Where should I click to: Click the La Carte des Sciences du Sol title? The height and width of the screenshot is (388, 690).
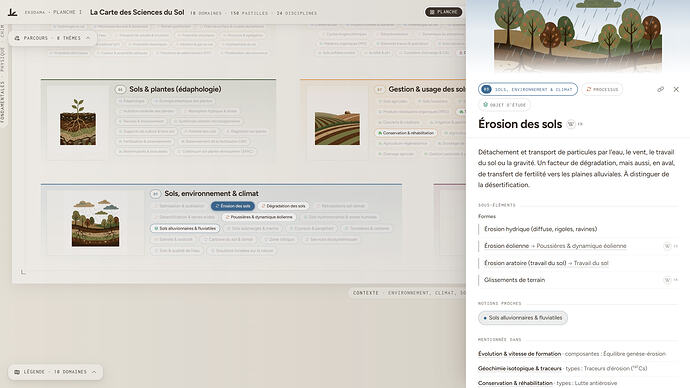pyautogui.click(x=137, y=12)
